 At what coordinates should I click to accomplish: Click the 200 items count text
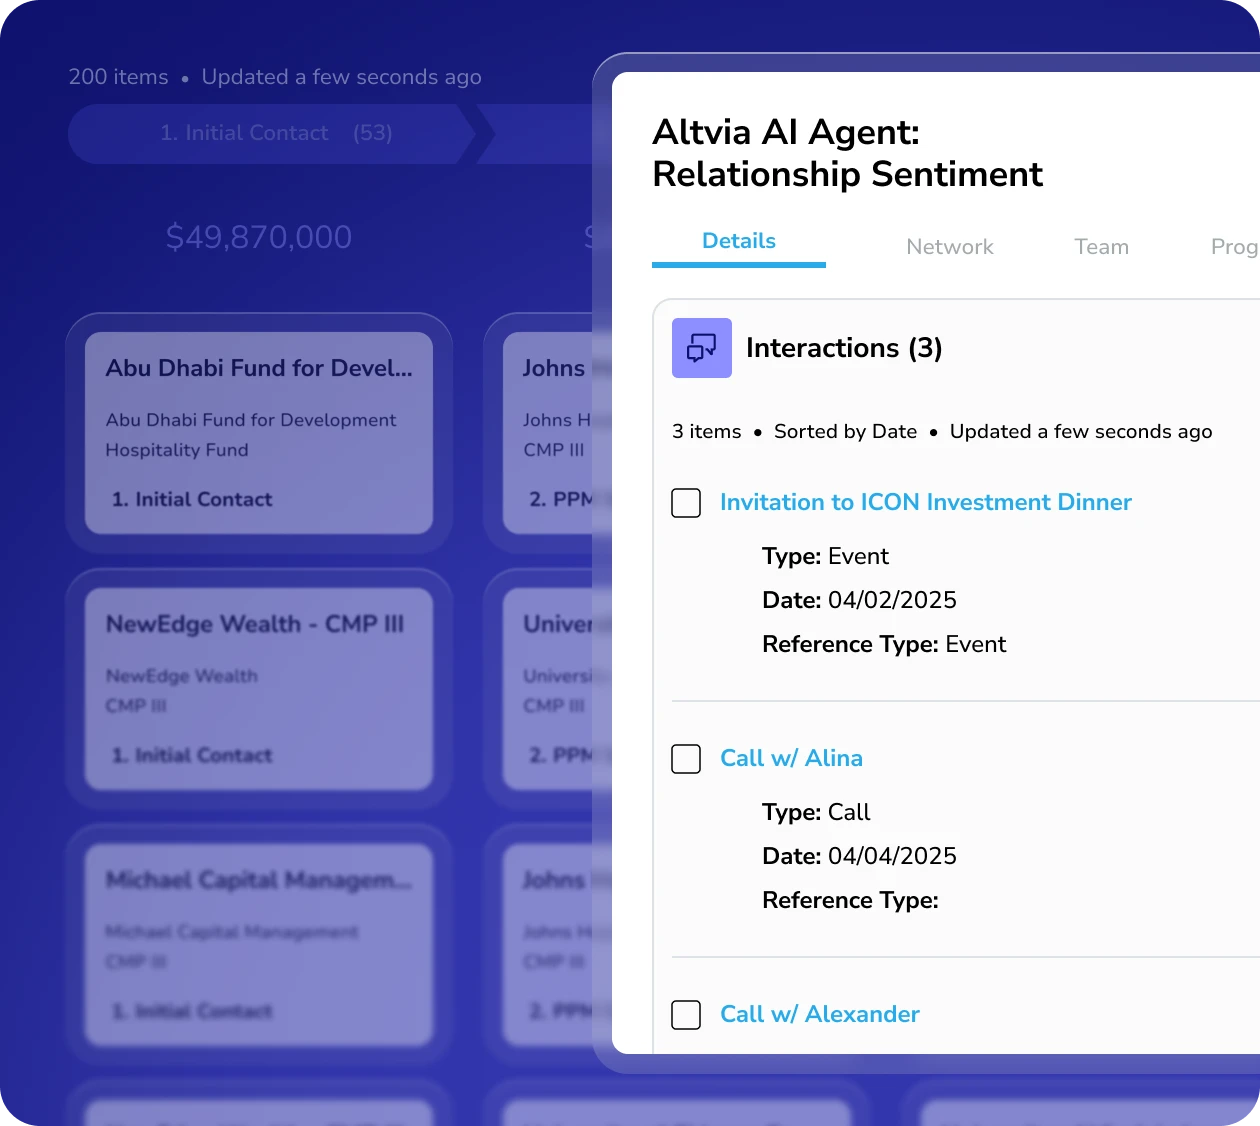(x=118, y=77)
